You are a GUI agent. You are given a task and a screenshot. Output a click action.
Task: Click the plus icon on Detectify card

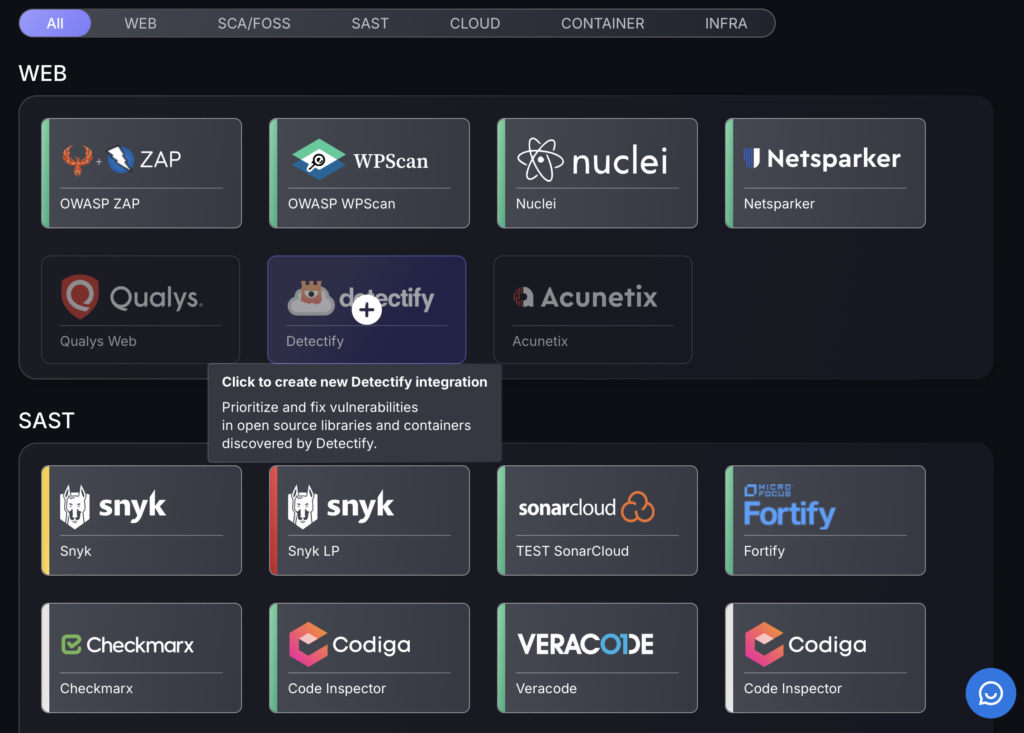[367, 310]
